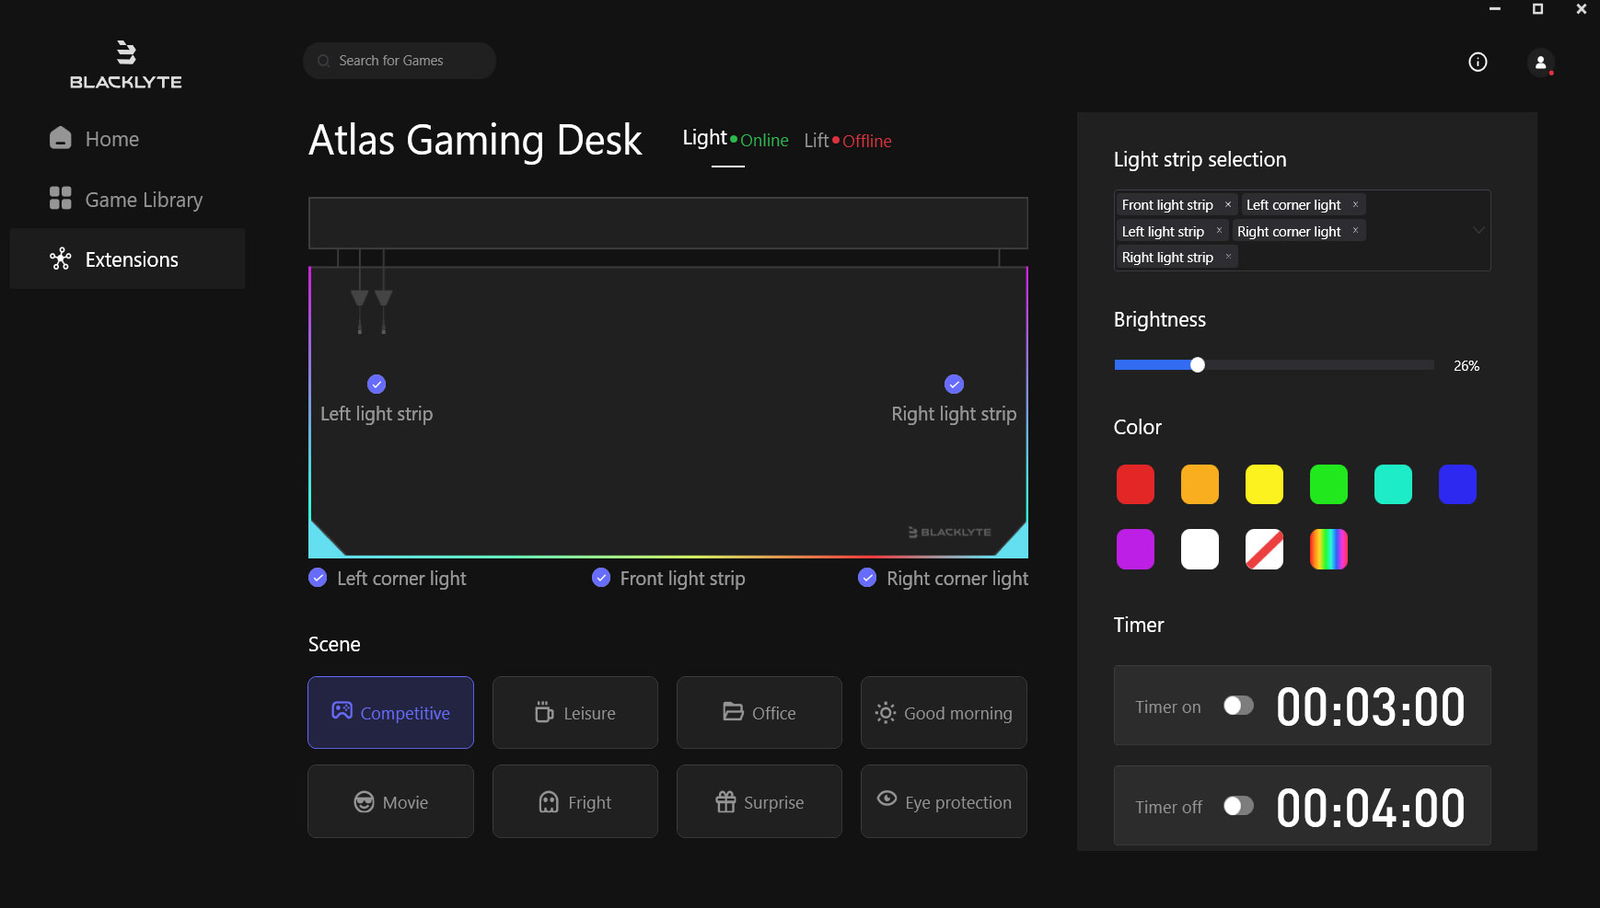This screenshot has width=1600, height=908.
Task: Remove the Right corner light tag
Action: pos(1355,230)
